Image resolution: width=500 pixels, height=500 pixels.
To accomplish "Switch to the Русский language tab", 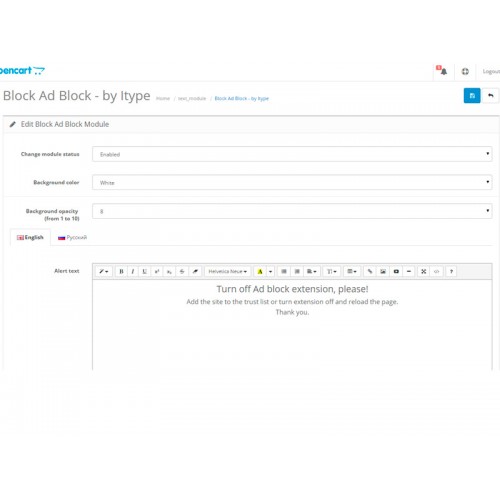I will tap(72, 237).
